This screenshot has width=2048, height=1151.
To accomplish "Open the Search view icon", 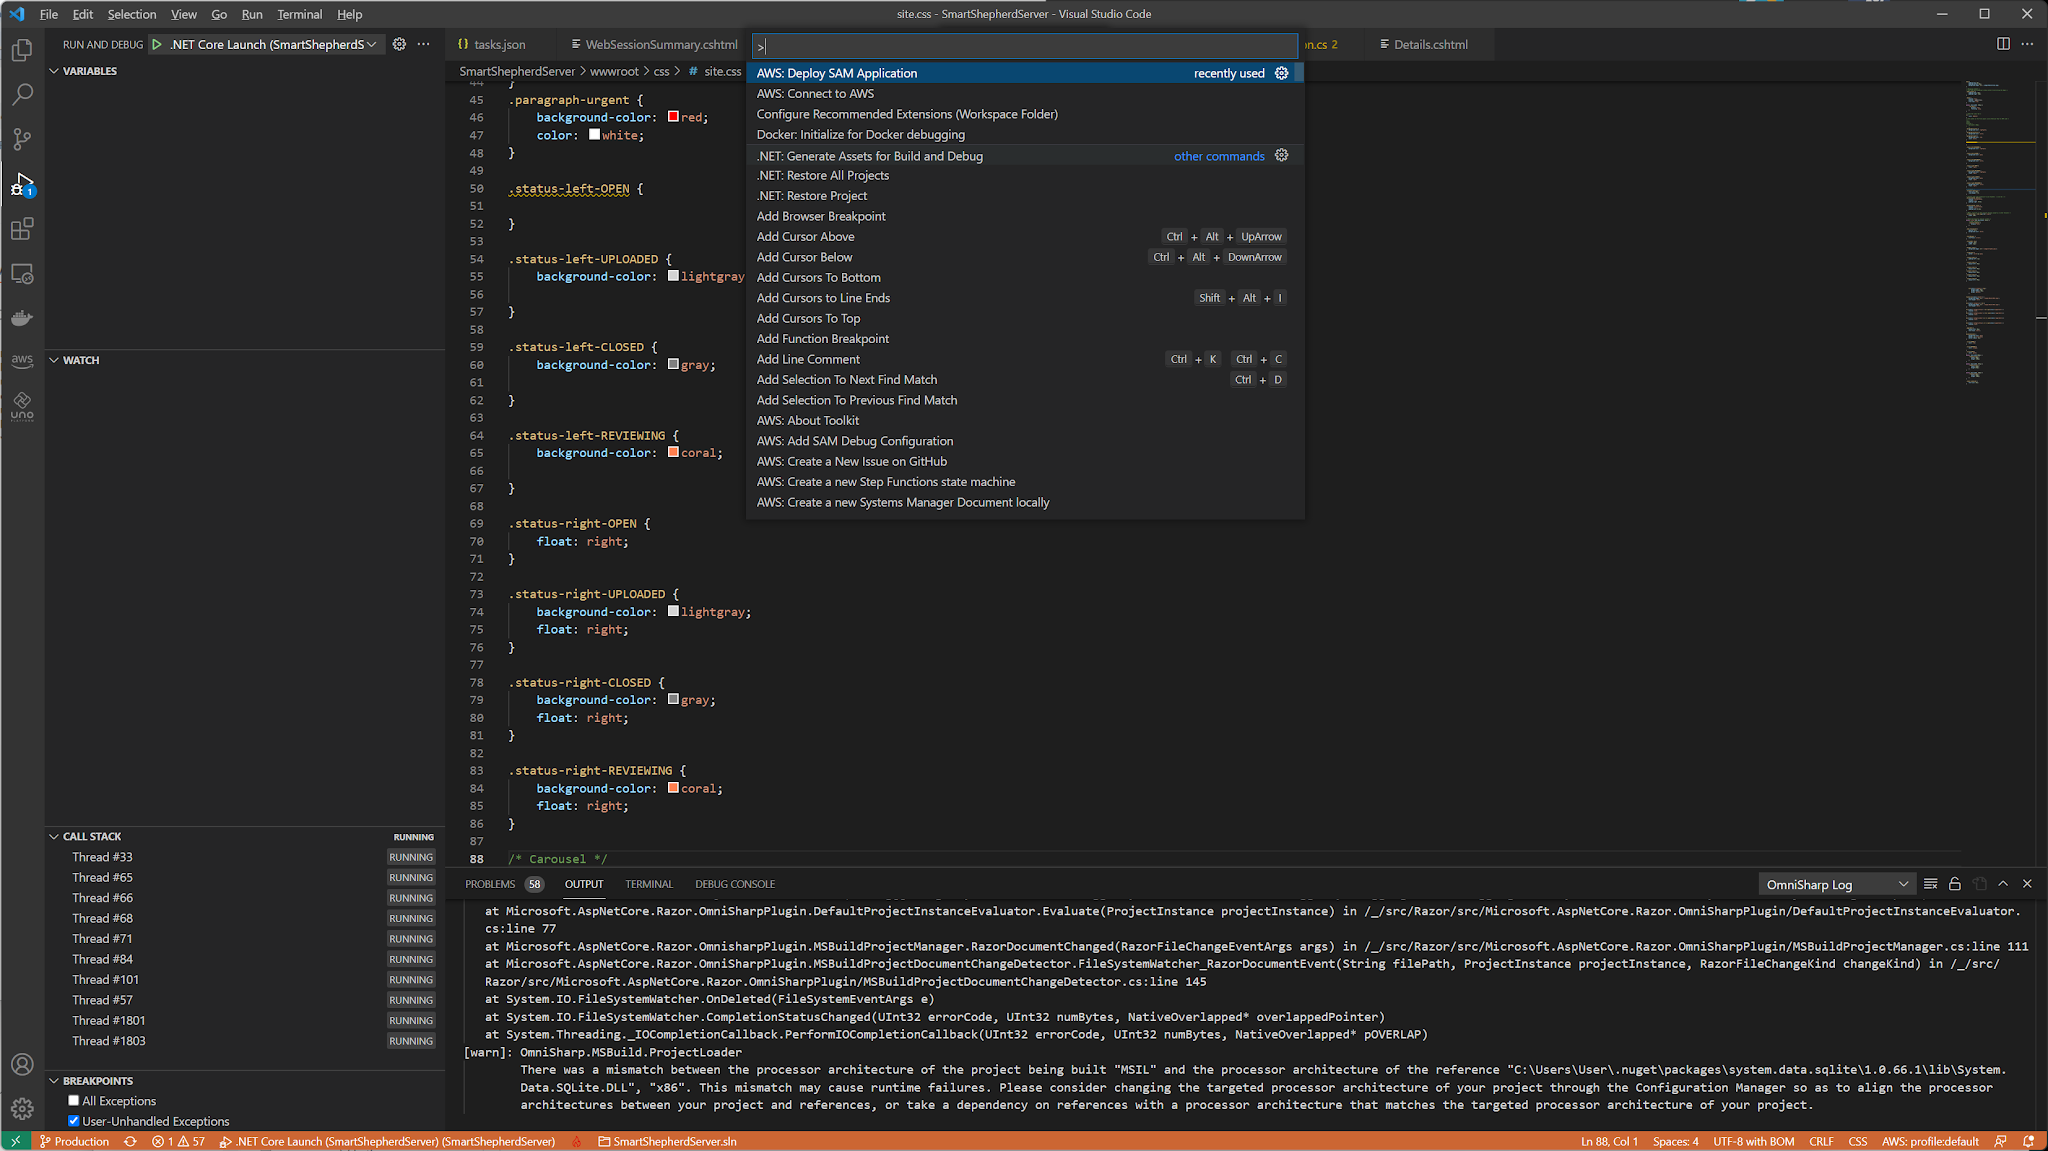I will coord(22,94).
